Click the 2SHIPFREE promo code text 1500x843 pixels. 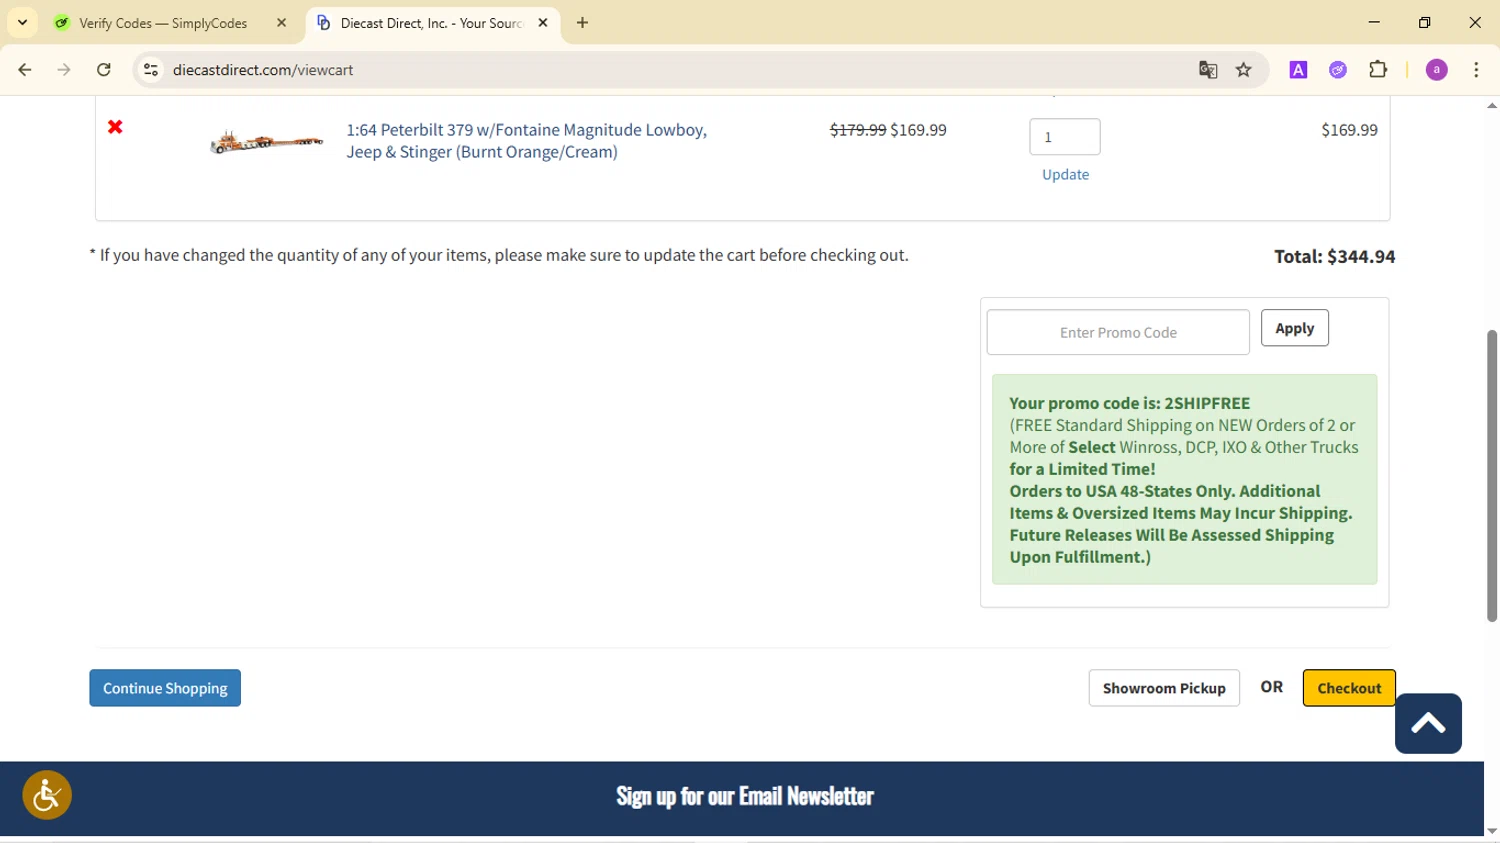tap(1207, 403)
